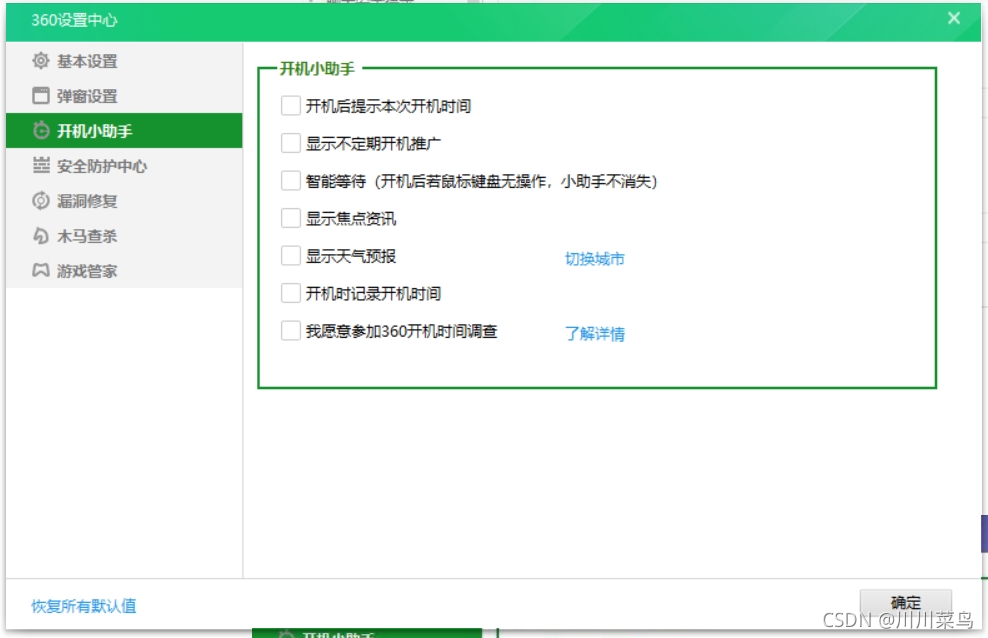This screenshot has height=638, width=988.
Task: Switch to 弹窗设置 section
Action: (124, 96)
